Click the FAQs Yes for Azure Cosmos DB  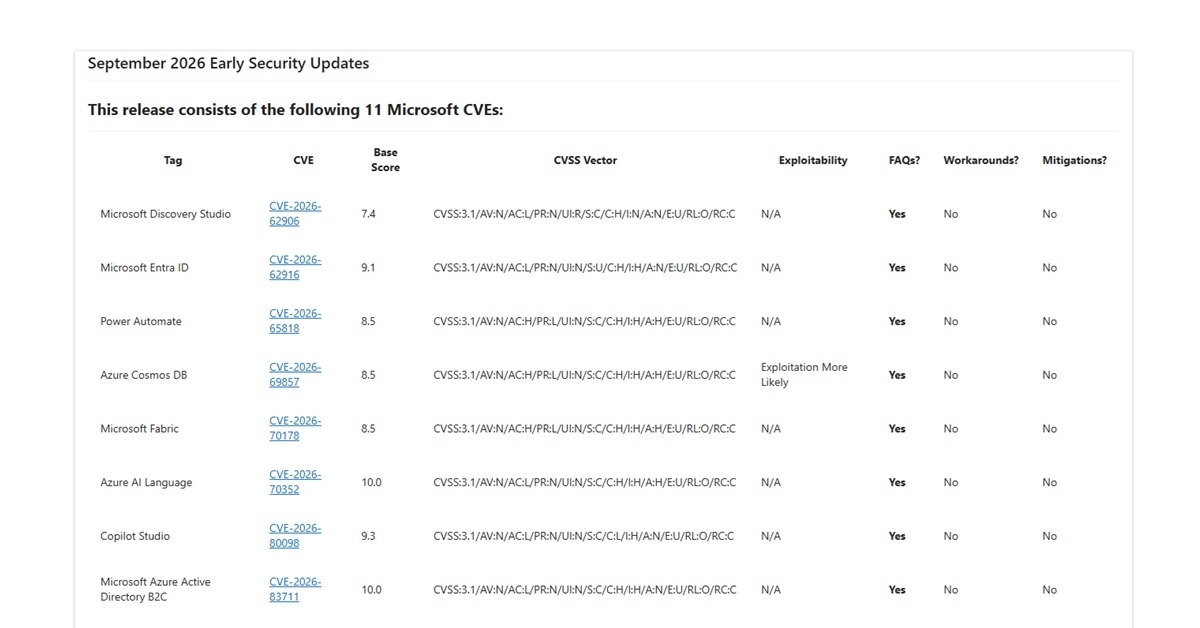[x=897, y=375]
